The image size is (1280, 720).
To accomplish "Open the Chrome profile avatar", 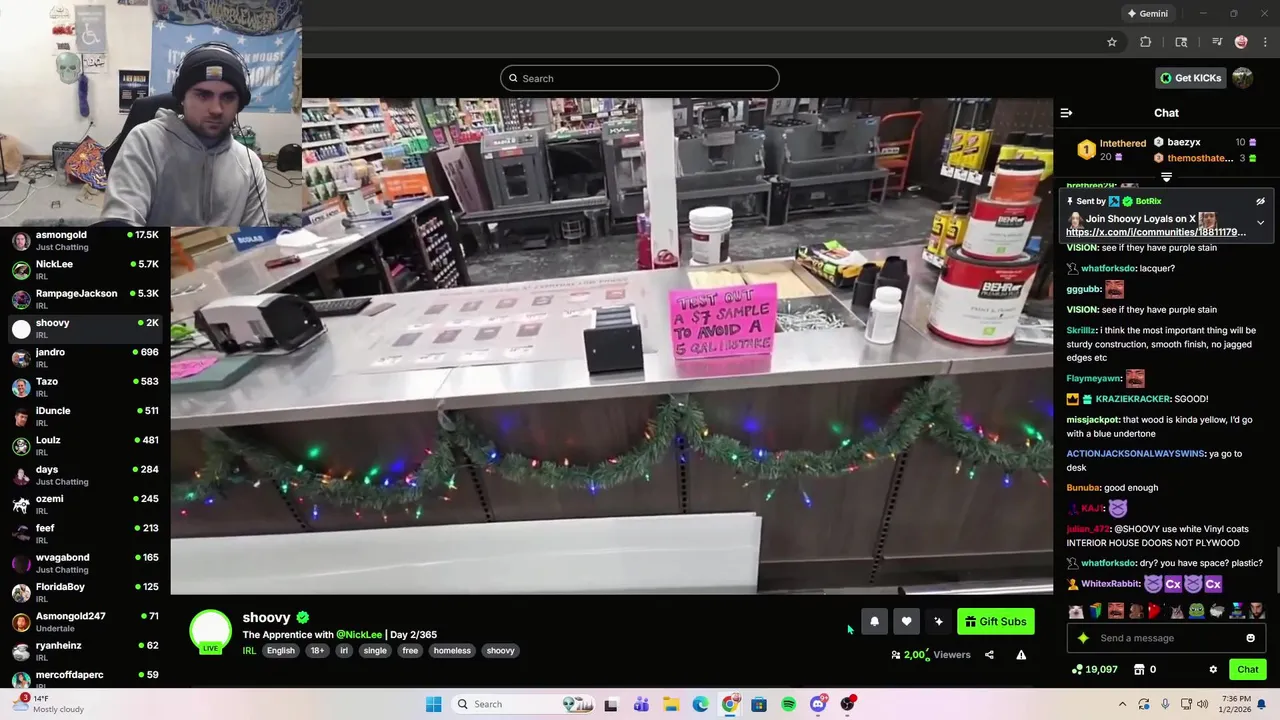I will pyautogui.click(x=1241, y=42).
